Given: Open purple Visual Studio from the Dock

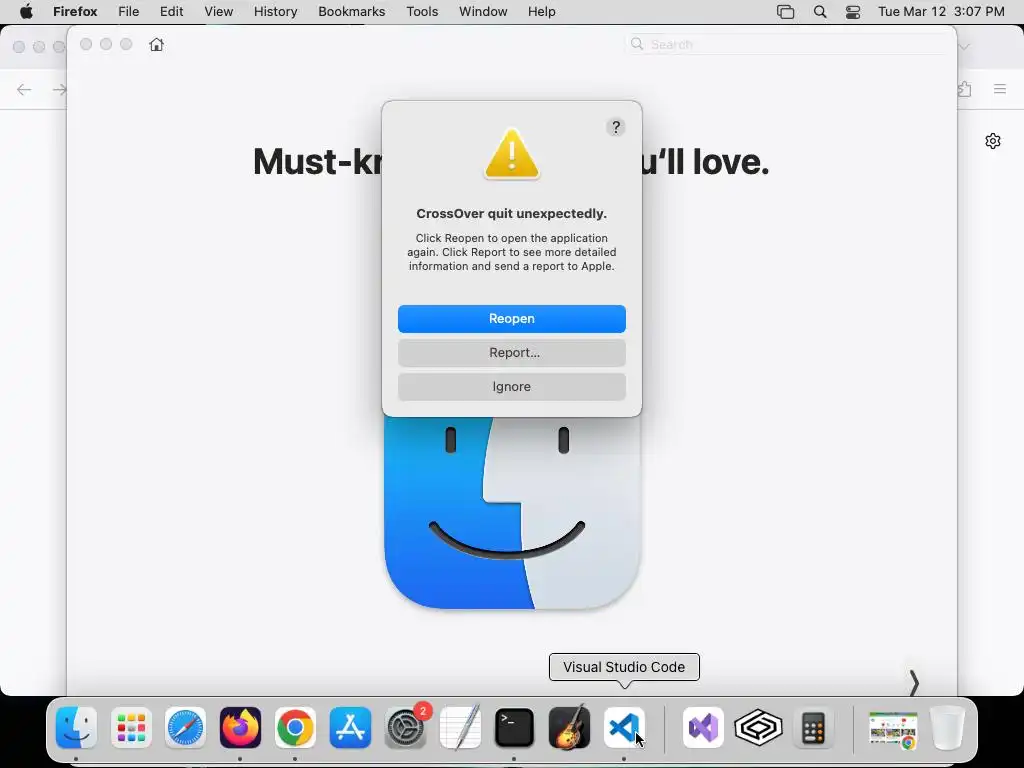Looking at the screenshot, I should click(703, 728).
